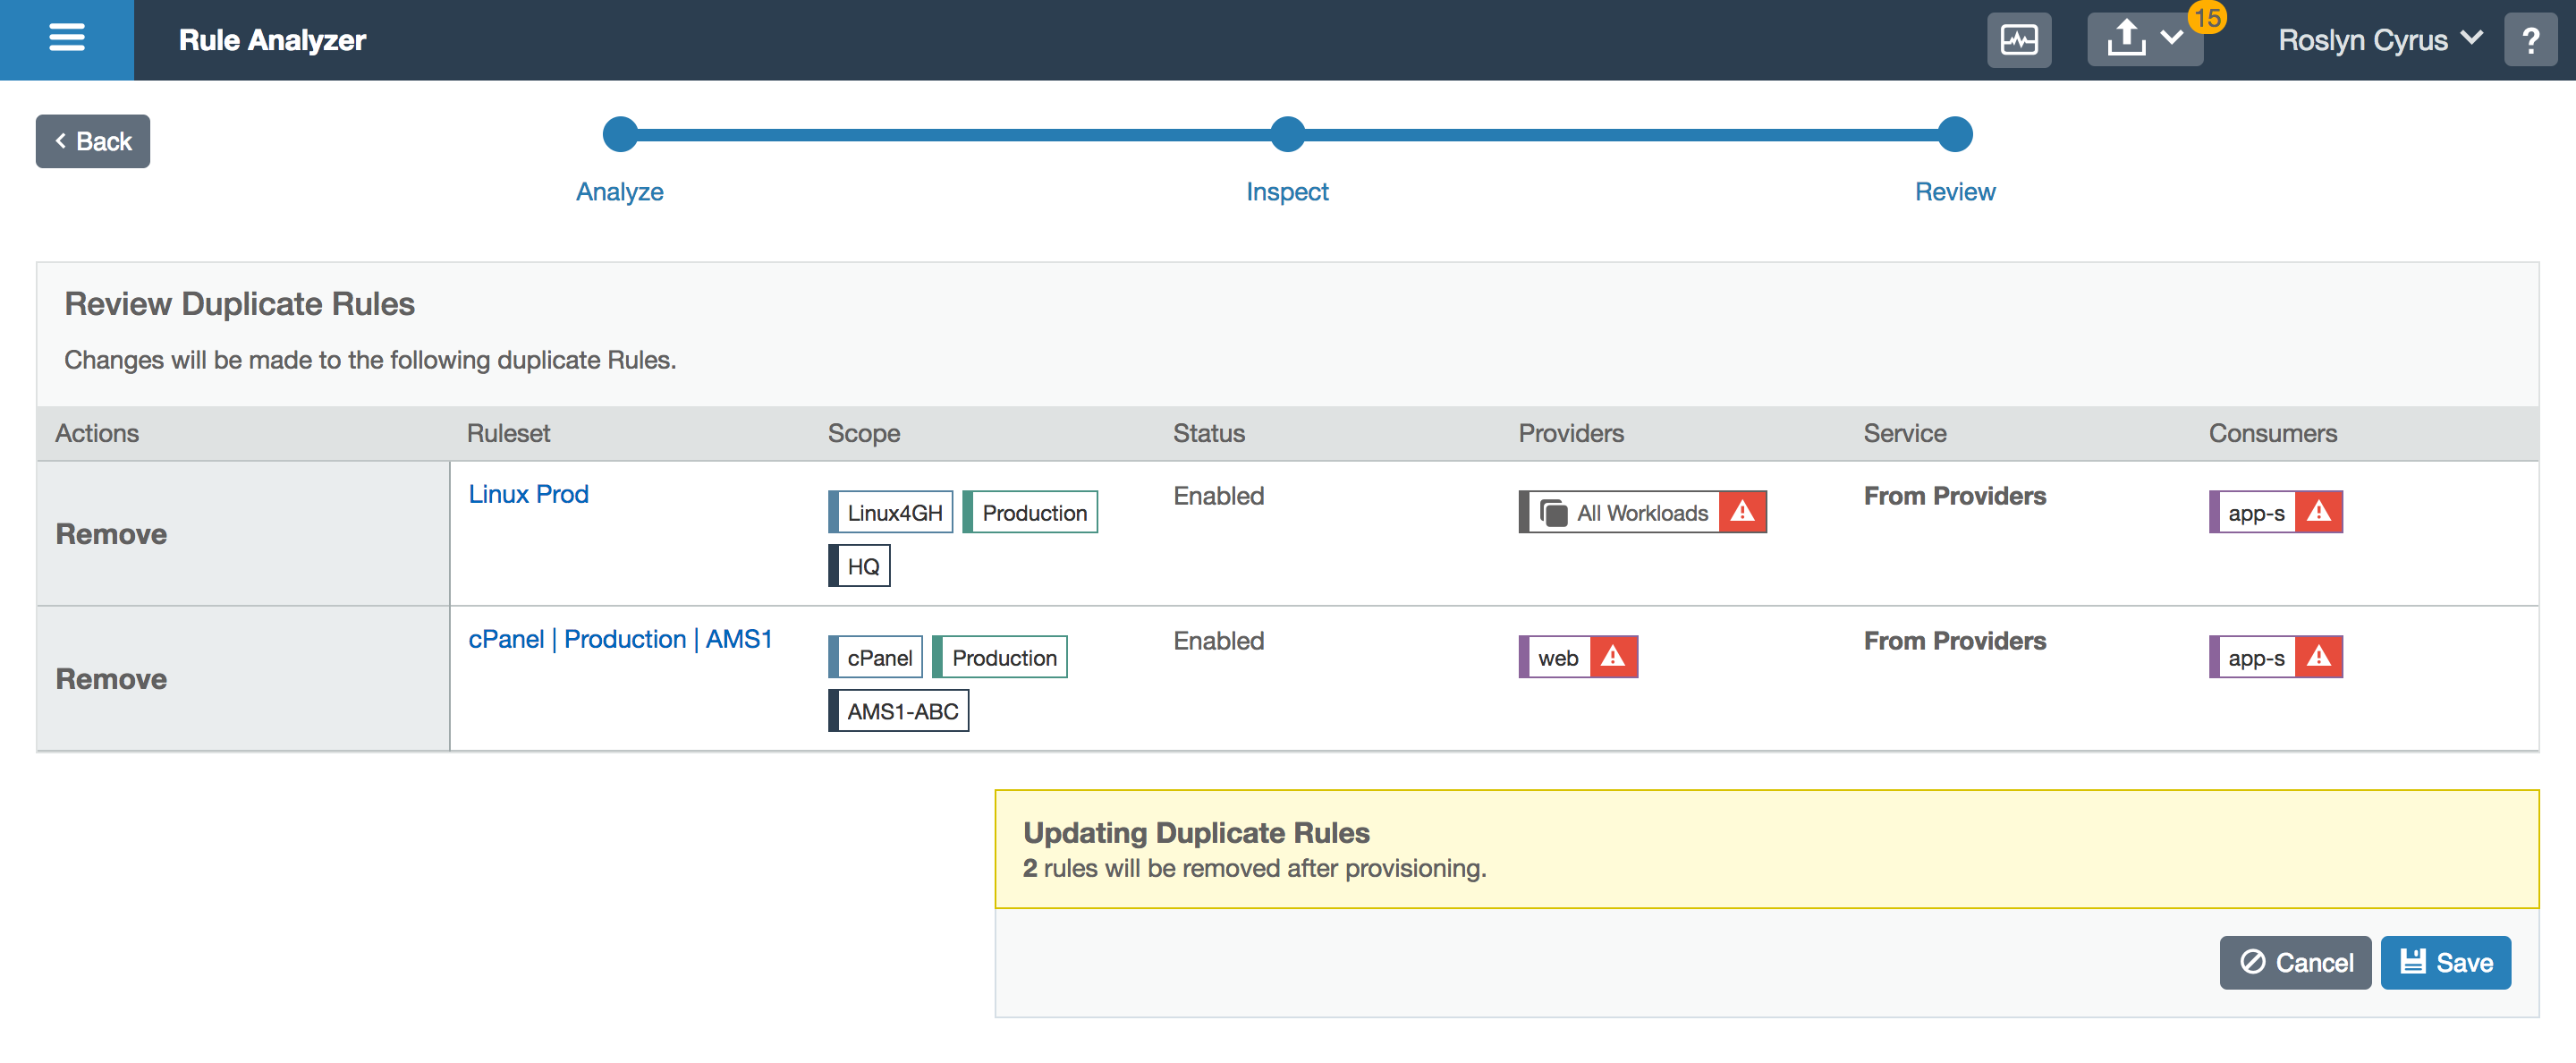Click the Rule Analyzer title
Viewport: 2576px width, 1063px height.
coord(272,40)
